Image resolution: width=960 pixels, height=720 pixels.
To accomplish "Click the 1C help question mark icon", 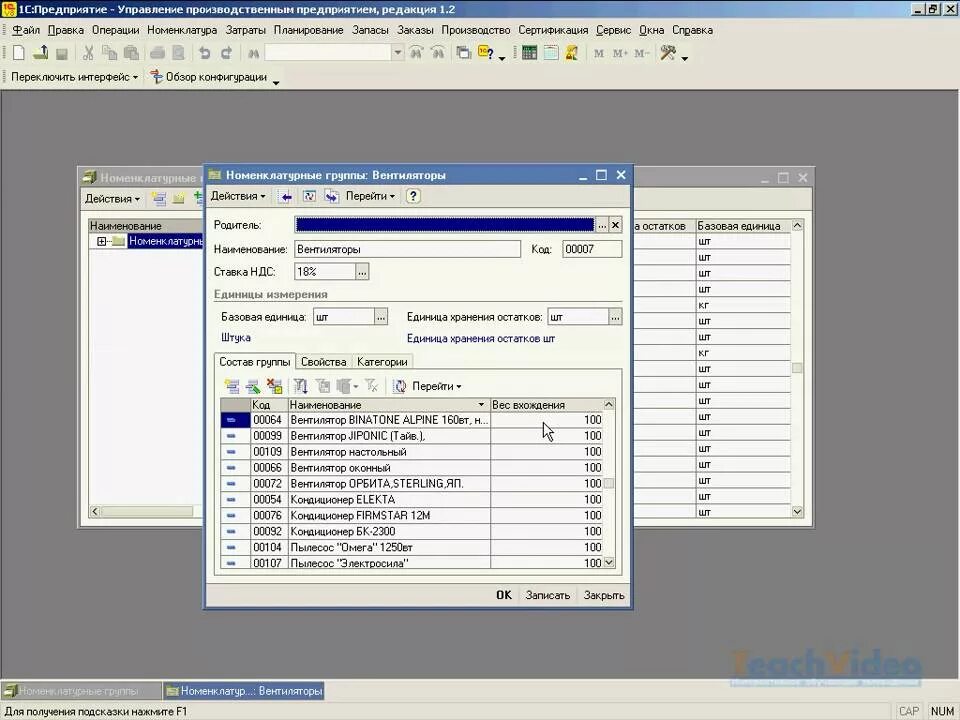I will pos(486,53).
